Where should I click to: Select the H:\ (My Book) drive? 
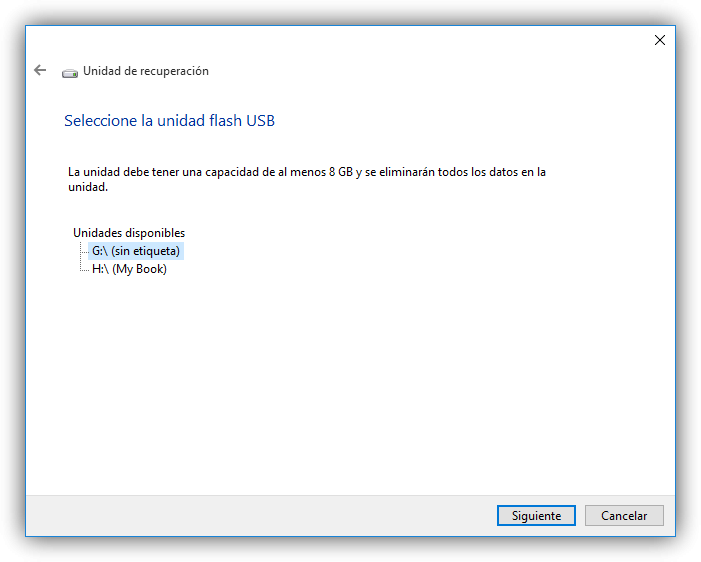pyautogui.click(x=129, y=269)
